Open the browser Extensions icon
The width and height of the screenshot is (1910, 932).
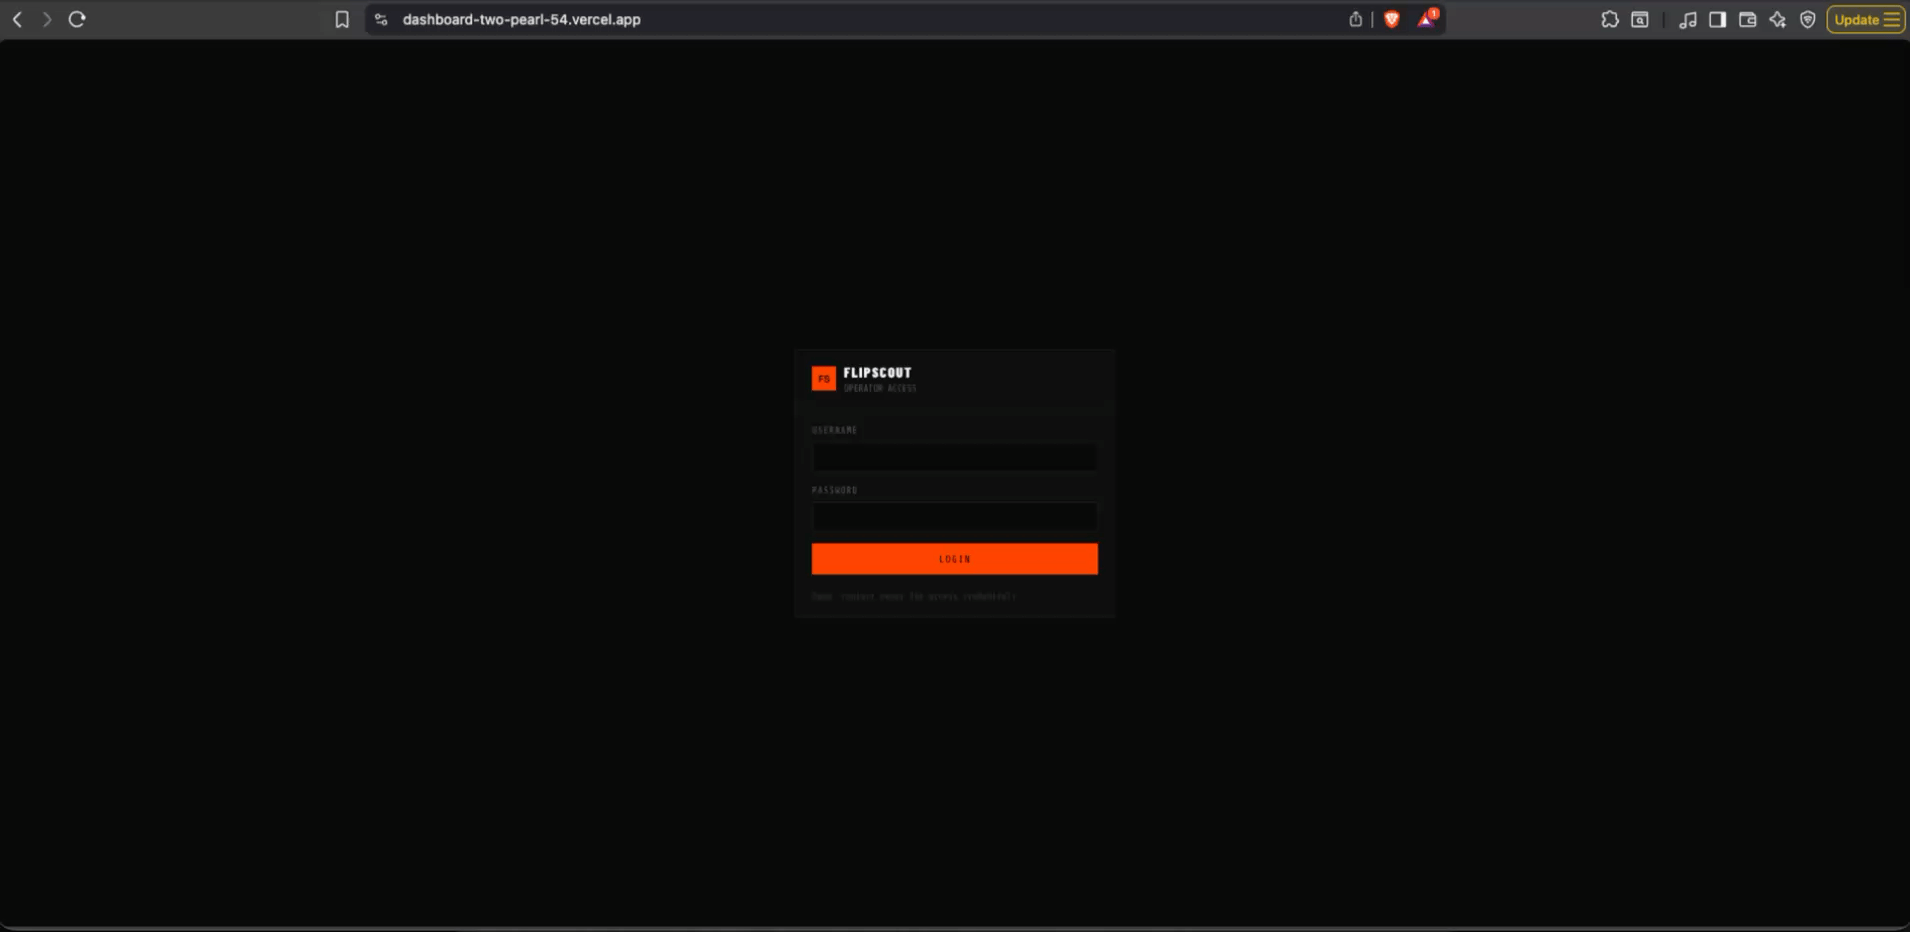tap(1611, 19)
